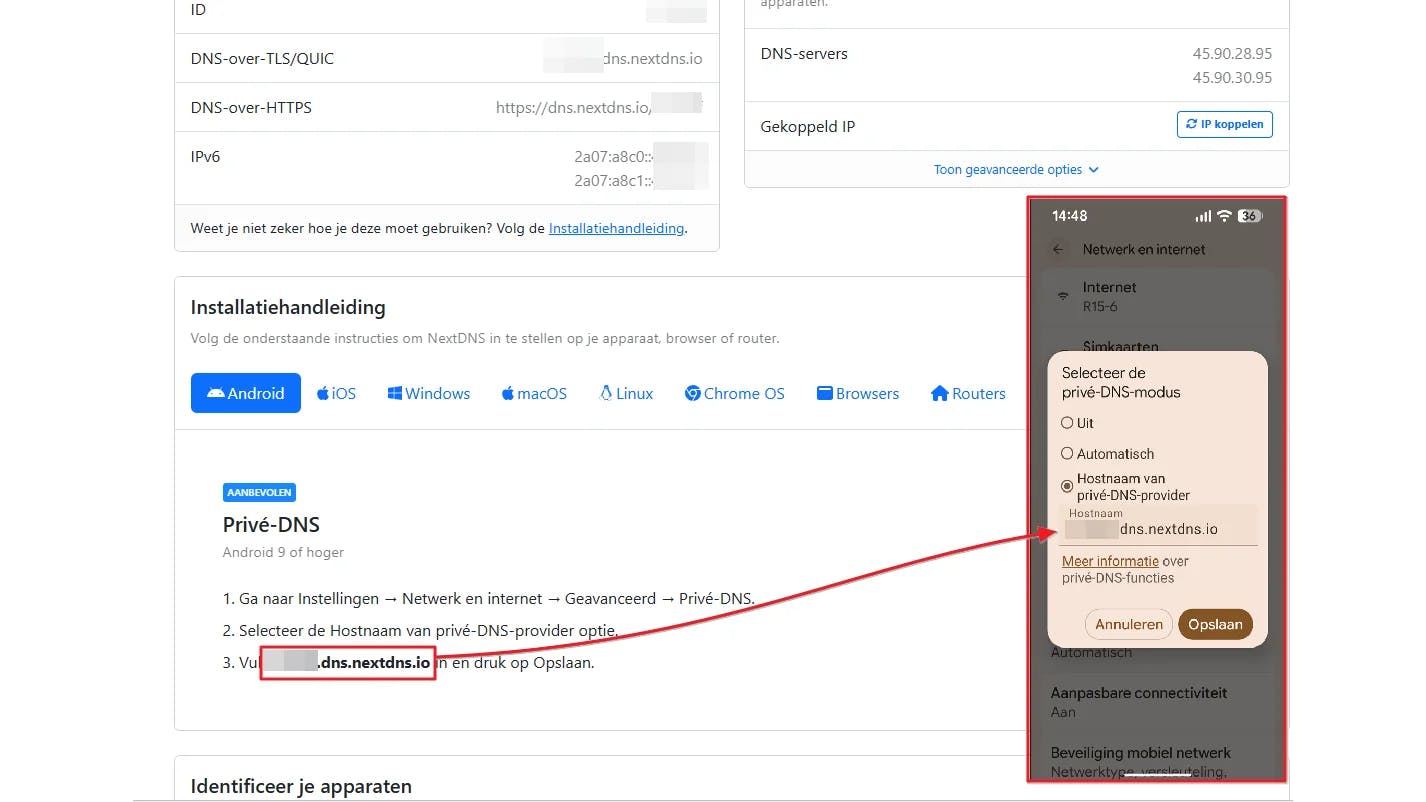Click the Identificeer je apparaten heading
The height and width of the screenshot is (802, 1426).
pyautogui.click(x=301, y=786)
